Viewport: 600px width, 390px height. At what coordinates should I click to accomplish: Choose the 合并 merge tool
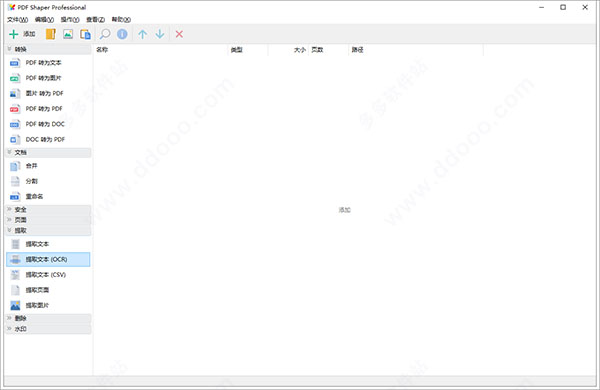click(x=48, y=166)
